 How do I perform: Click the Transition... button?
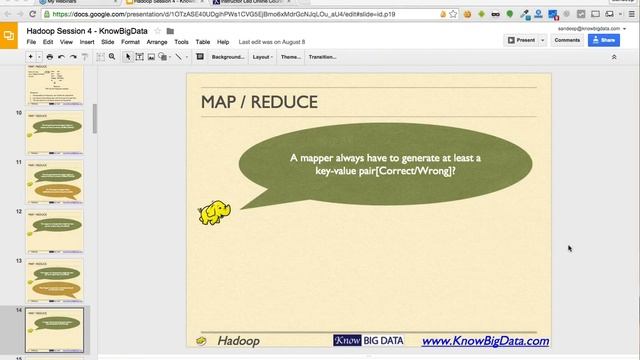(322, 57)
